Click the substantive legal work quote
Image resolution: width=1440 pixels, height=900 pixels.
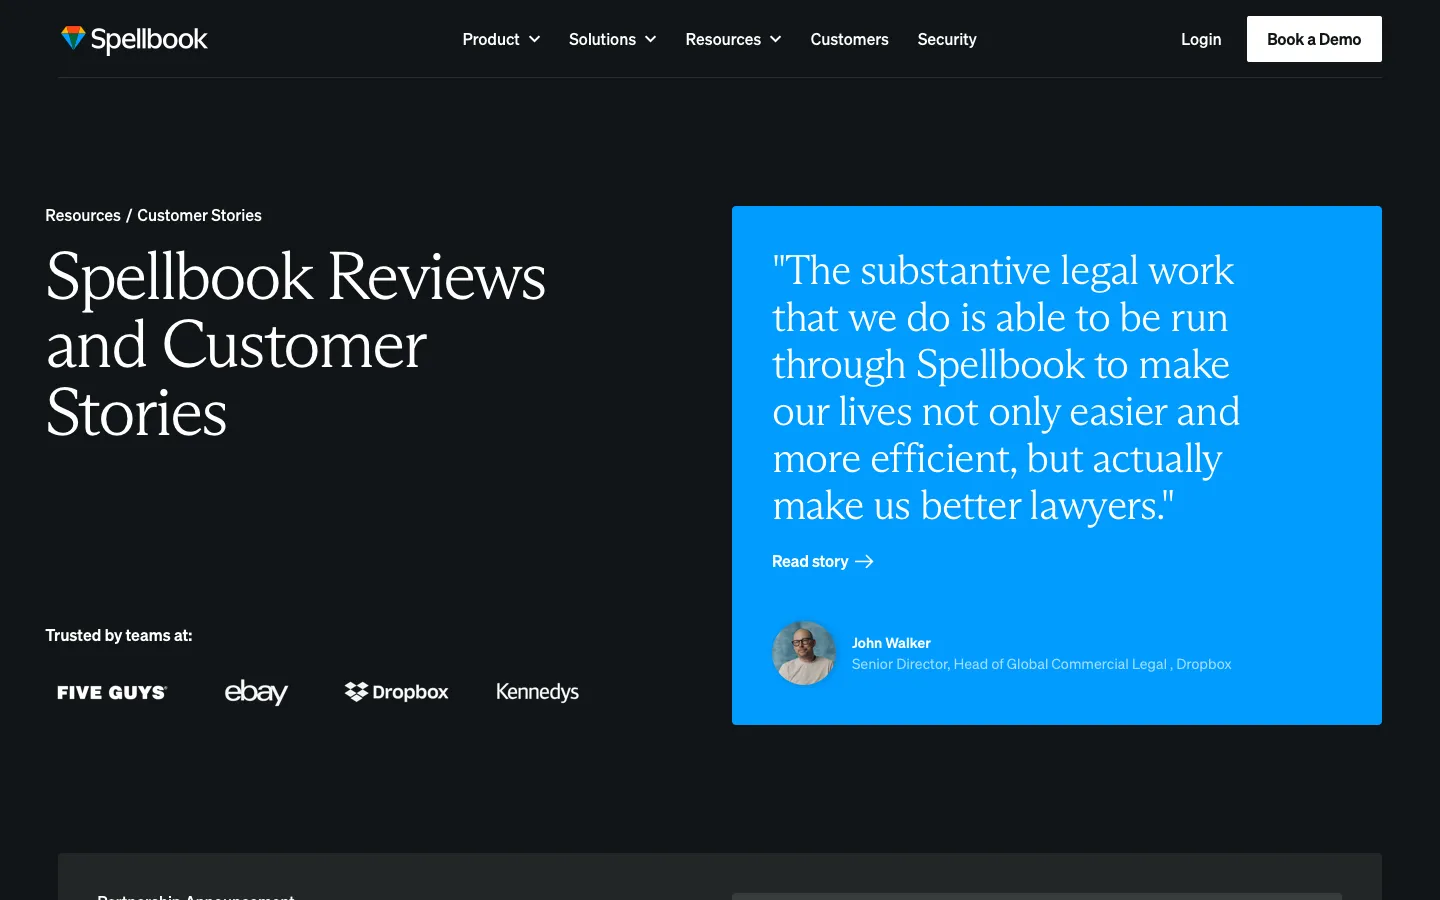pyautogui.click(x=1006, y=388)
